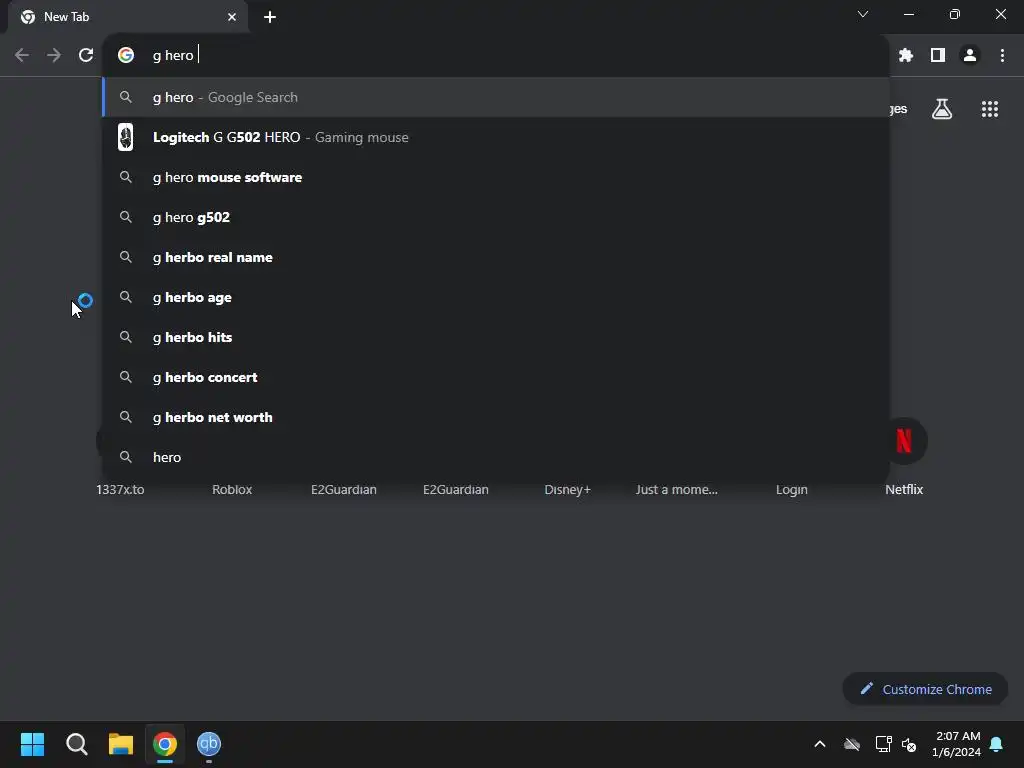The image size is (1024, 768).
Task: Open the Extensions puzzle icon
Action: (x=905, y=56)
